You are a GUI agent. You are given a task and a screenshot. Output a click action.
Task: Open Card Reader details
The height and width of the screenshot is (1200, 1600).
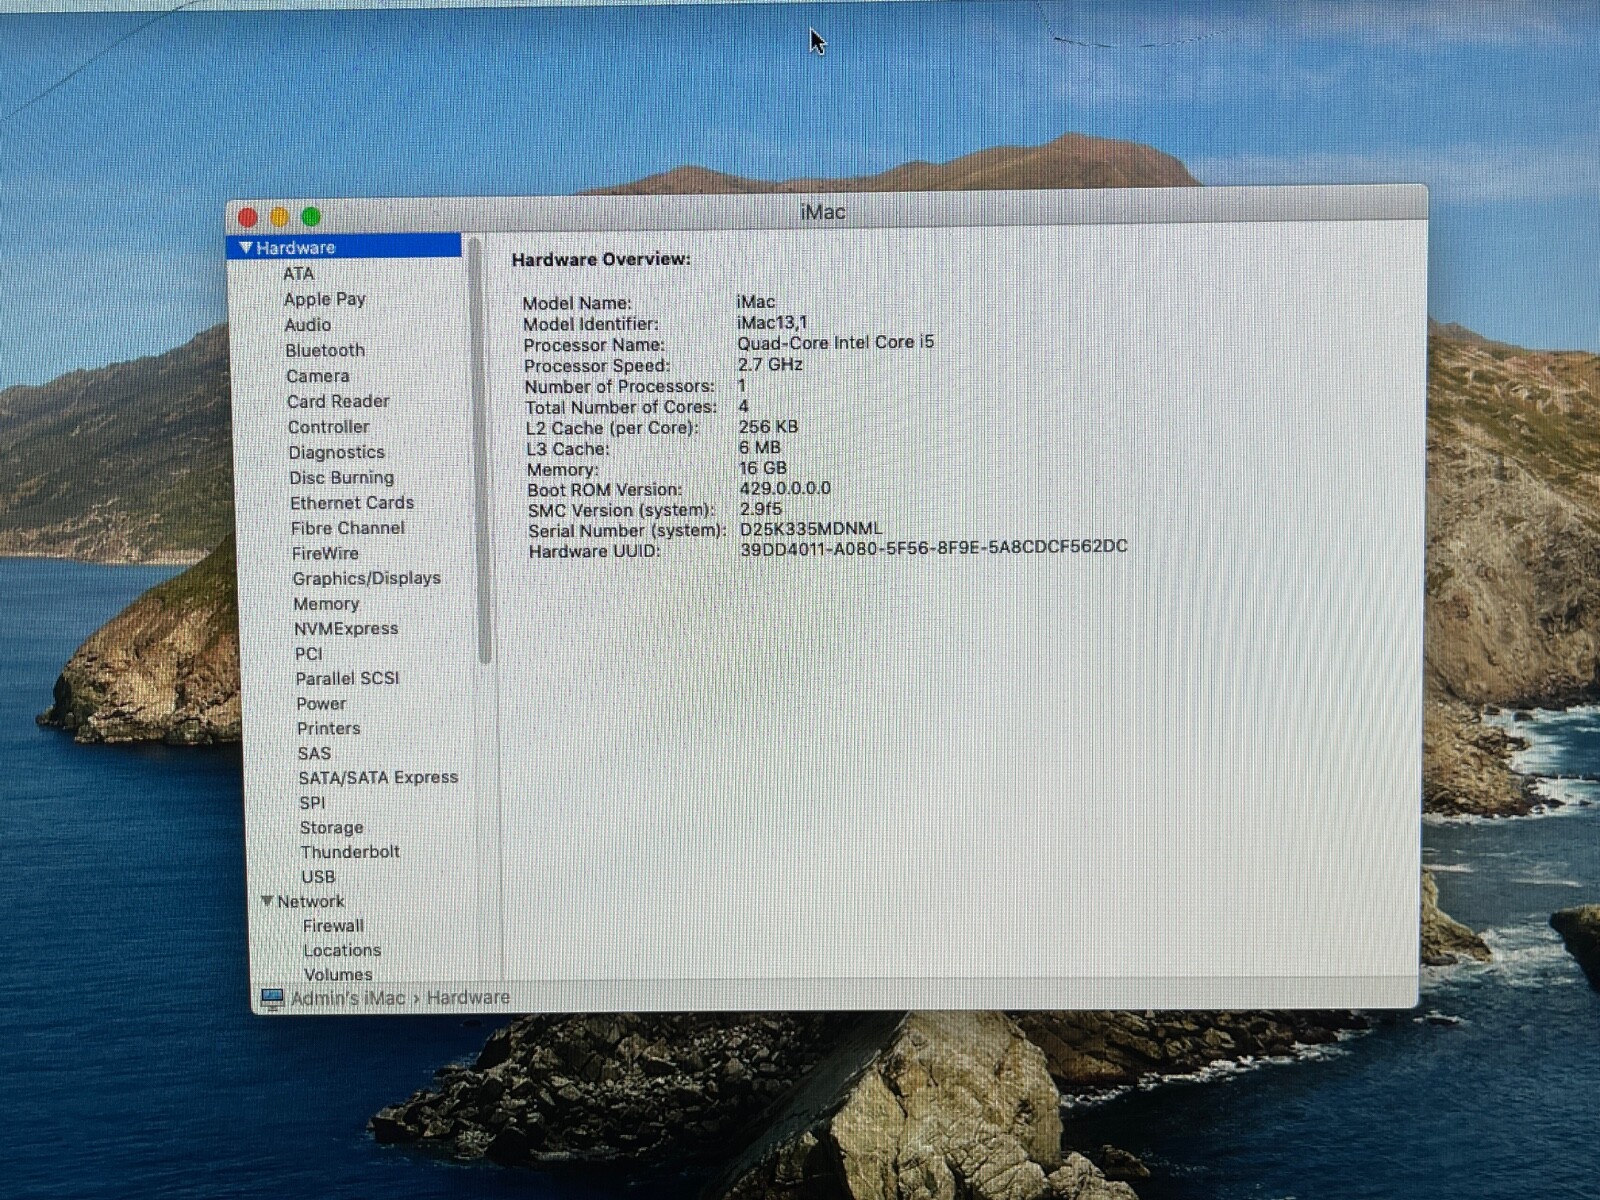click(338, 401)
